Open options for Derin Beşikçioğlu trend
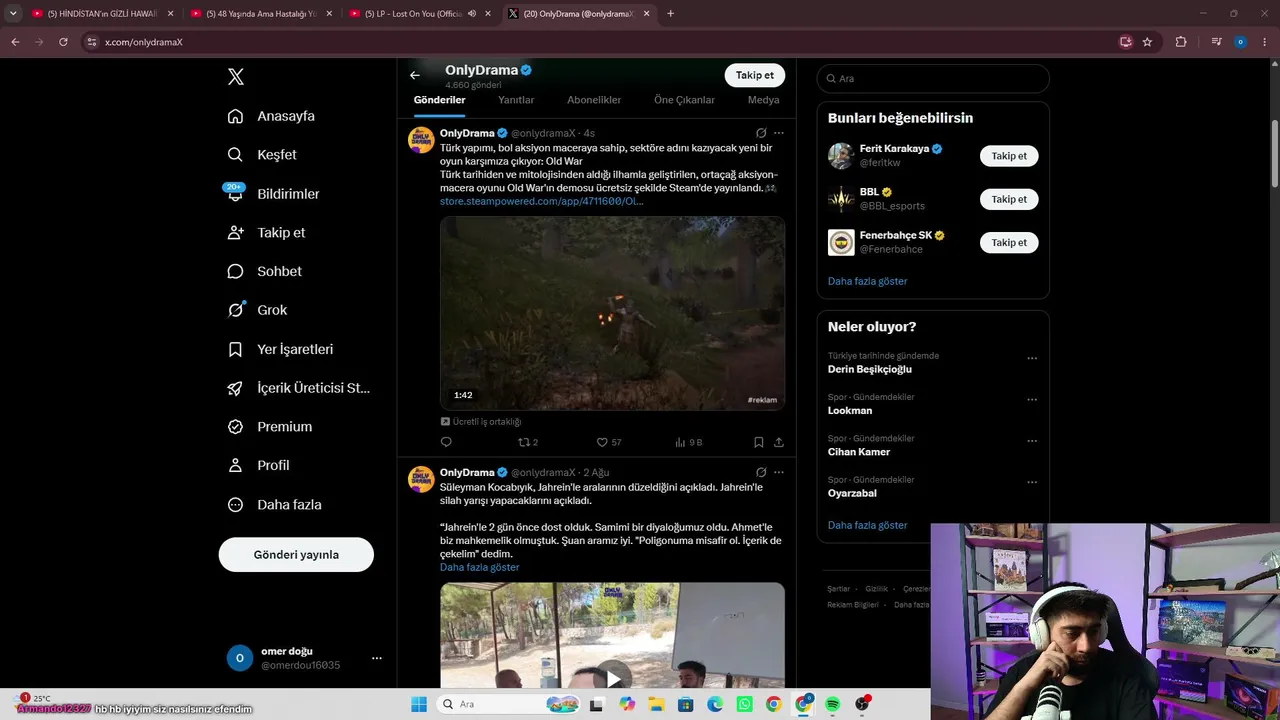Viewport: 1280px width, 720px height. (1032, 358)
